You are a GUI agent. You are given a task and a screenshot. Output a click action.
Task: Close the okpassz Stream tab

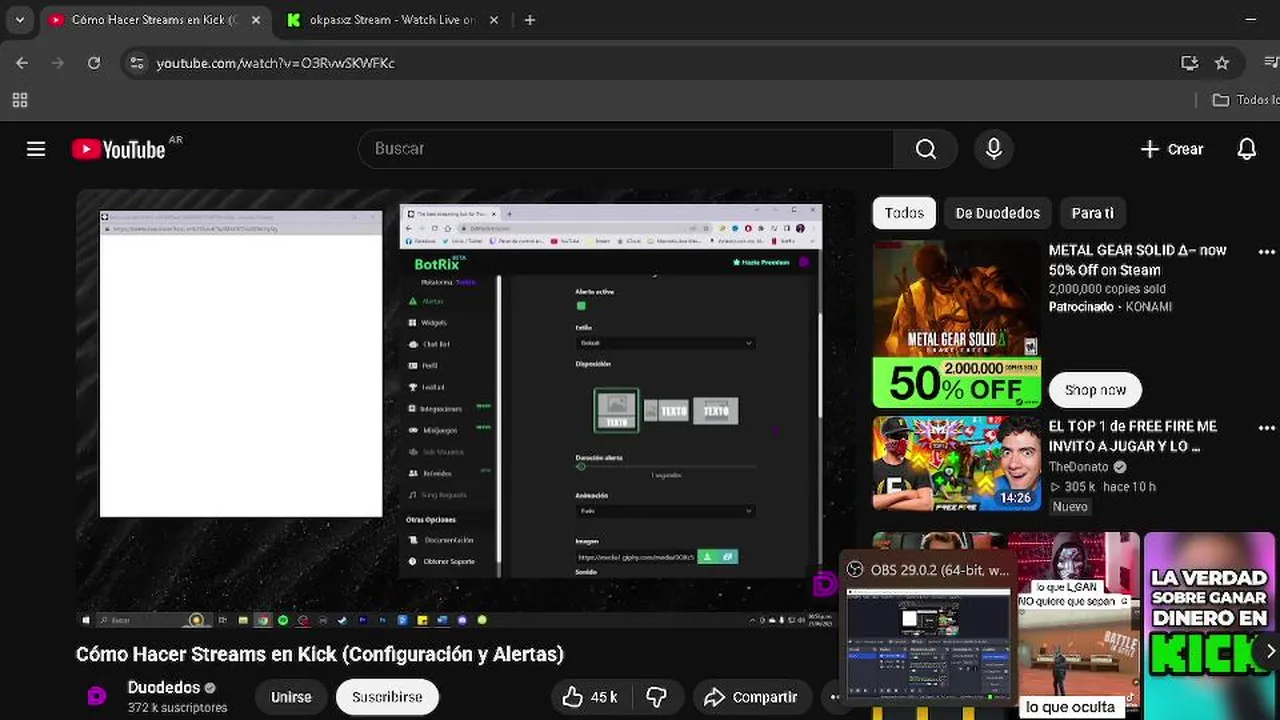point(493,20)
